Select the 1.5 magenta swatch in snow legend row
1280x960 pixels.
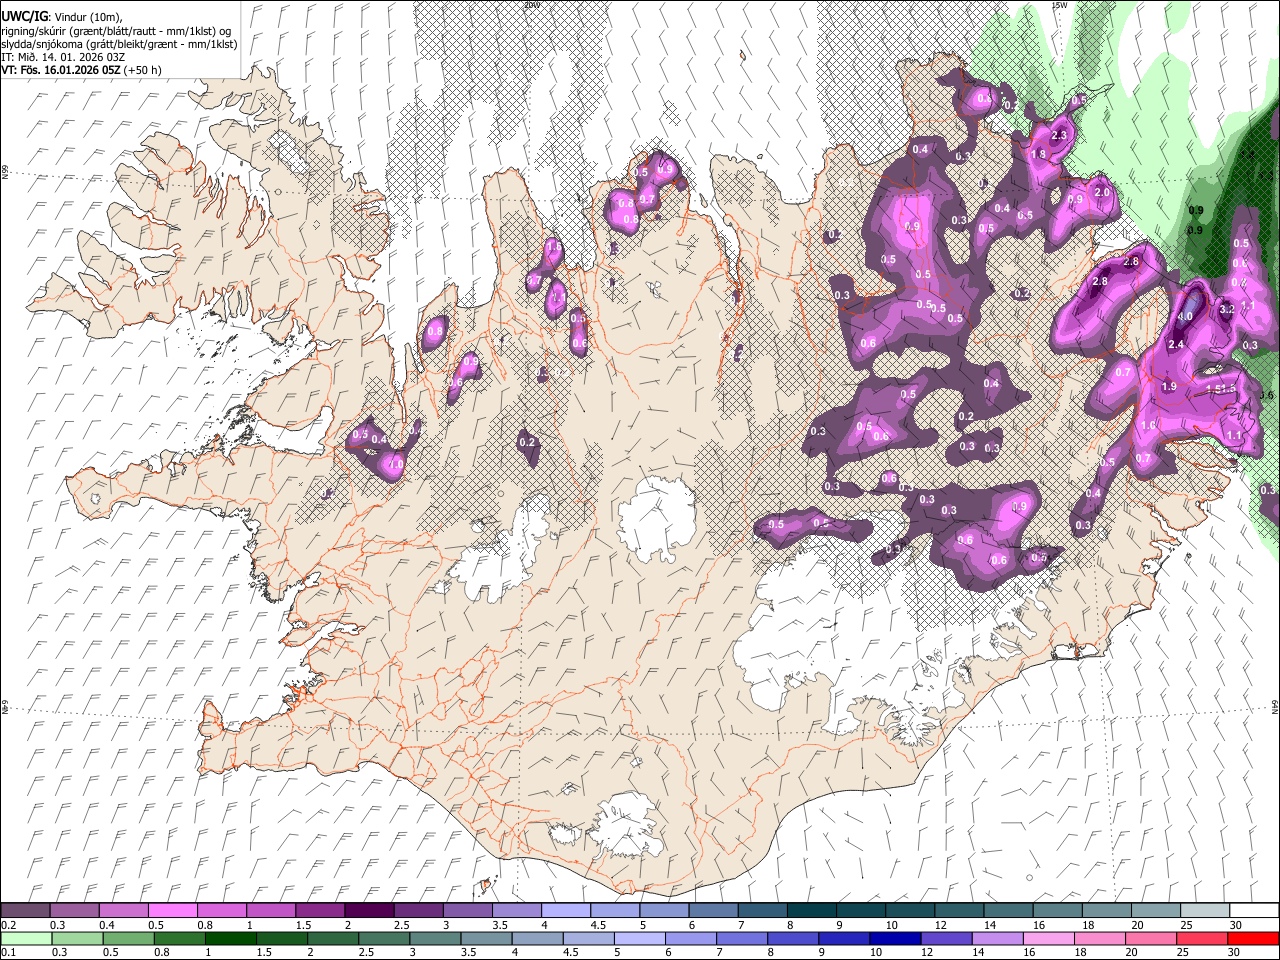click(319, 911)
